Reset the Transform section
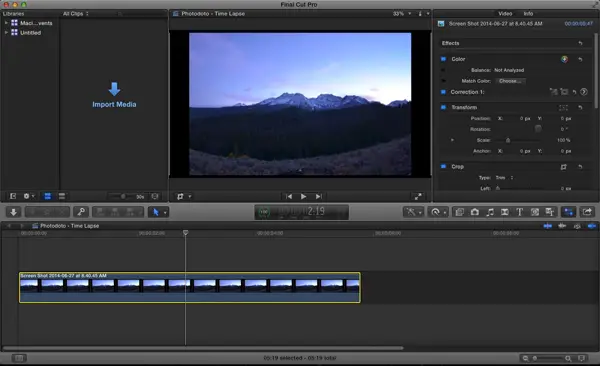Image resolution: width=600 pixels, height=366 pixels. 580,108
